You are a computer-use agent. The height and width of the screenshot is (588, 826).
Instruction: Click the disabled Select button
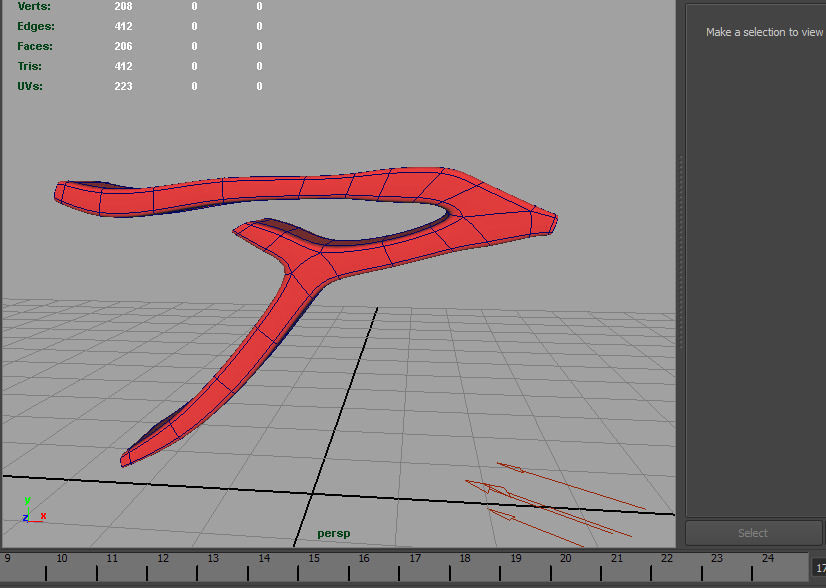(753, 533)
